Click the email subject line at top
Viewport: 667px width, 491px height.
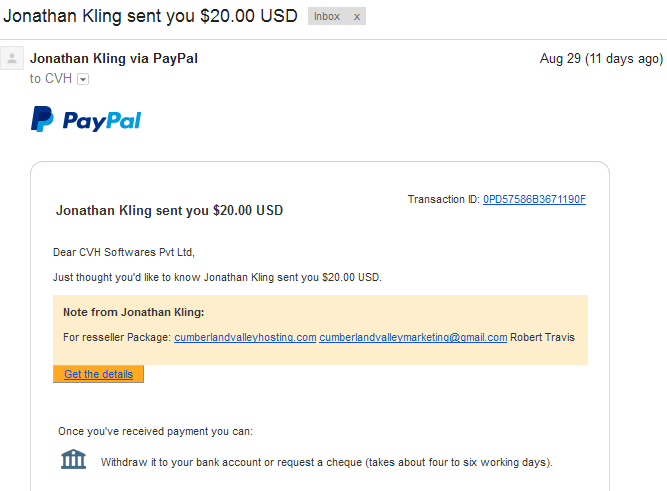point(150,17)
